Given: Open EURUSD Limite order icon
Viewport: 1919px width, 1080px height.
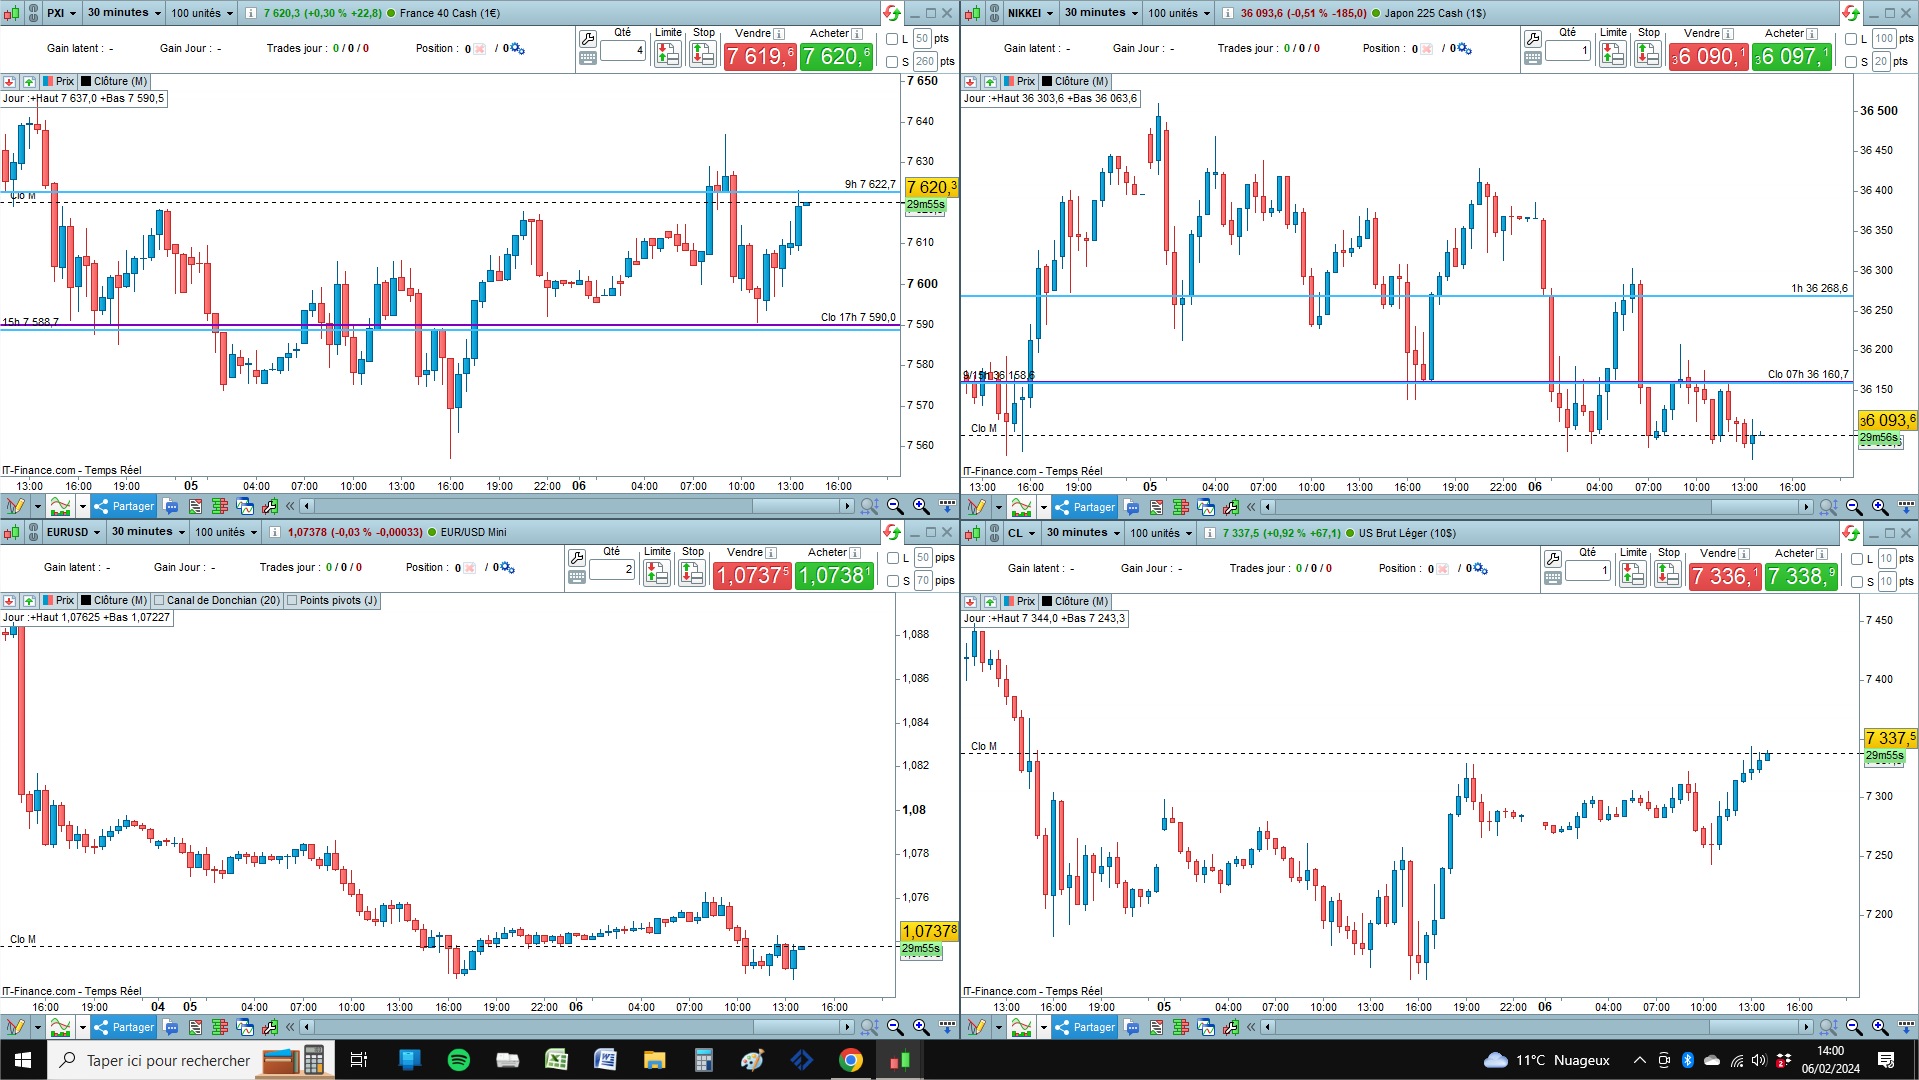Looking at the screenshot, I should (657, 573).
